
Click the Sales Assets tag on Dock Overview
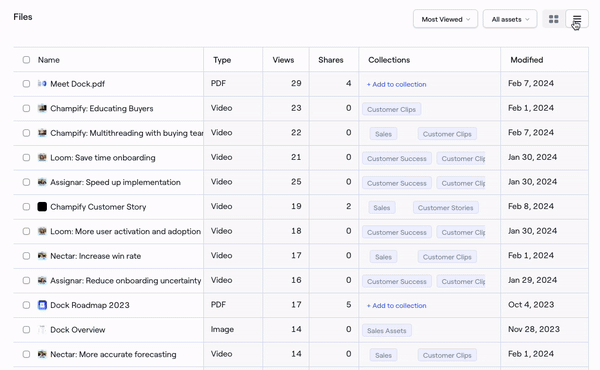[x=386, y=331]
